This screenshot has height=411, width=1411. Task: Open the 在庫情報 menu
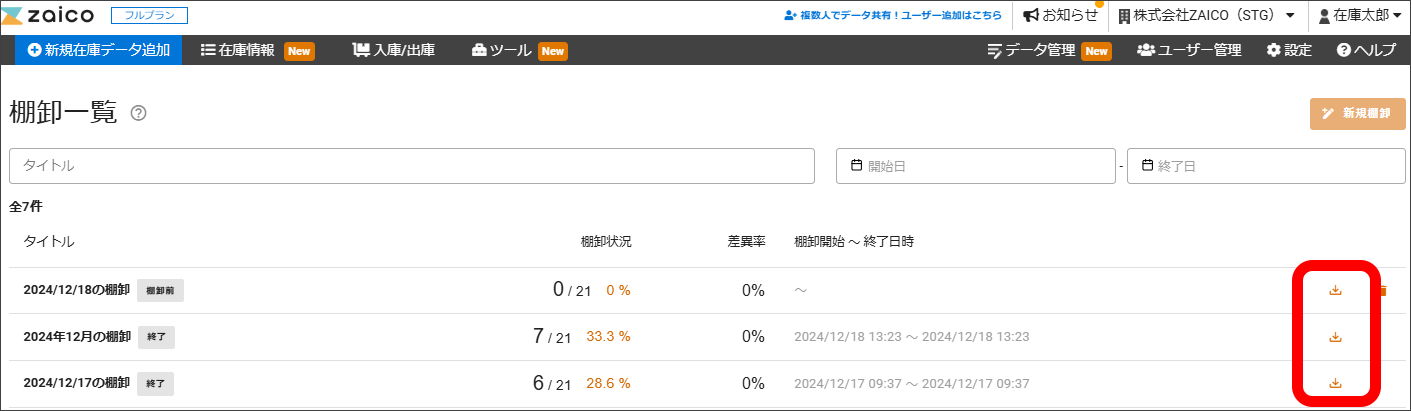pos(246,50)
